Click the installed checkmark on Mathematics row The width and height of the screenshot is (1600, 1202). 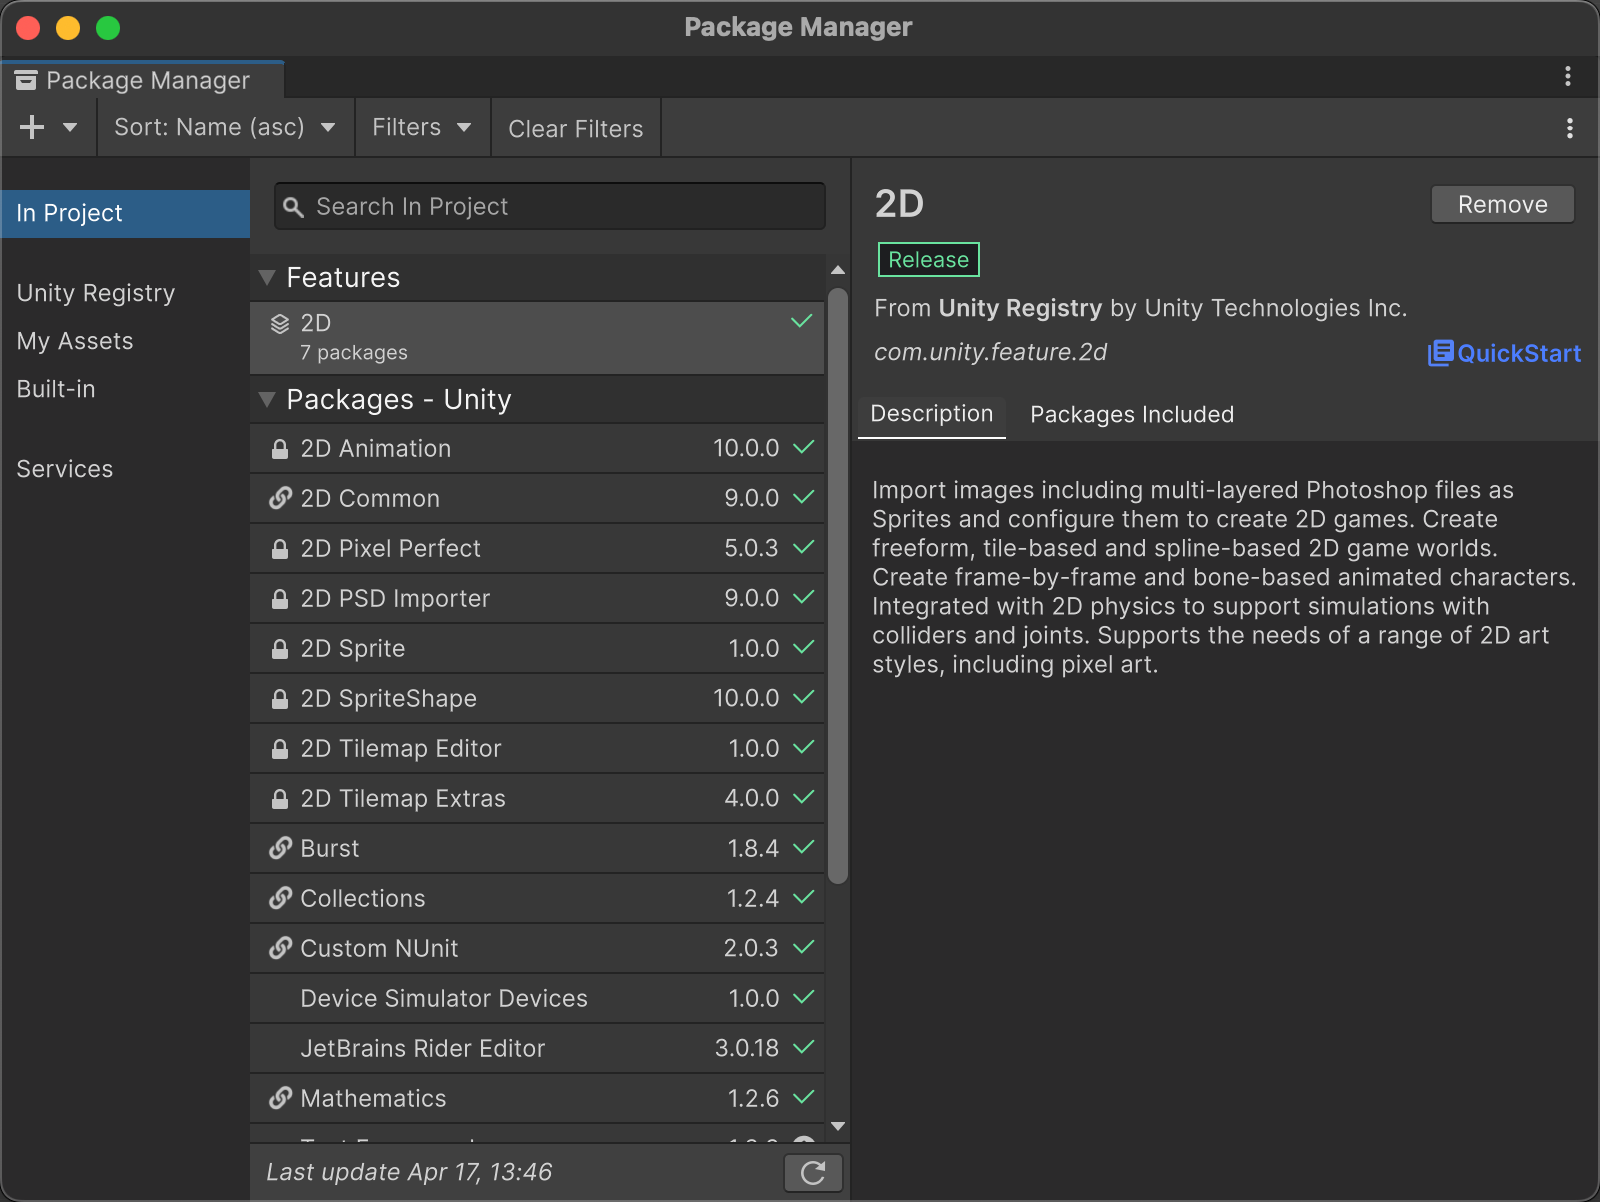point(803,1097)
